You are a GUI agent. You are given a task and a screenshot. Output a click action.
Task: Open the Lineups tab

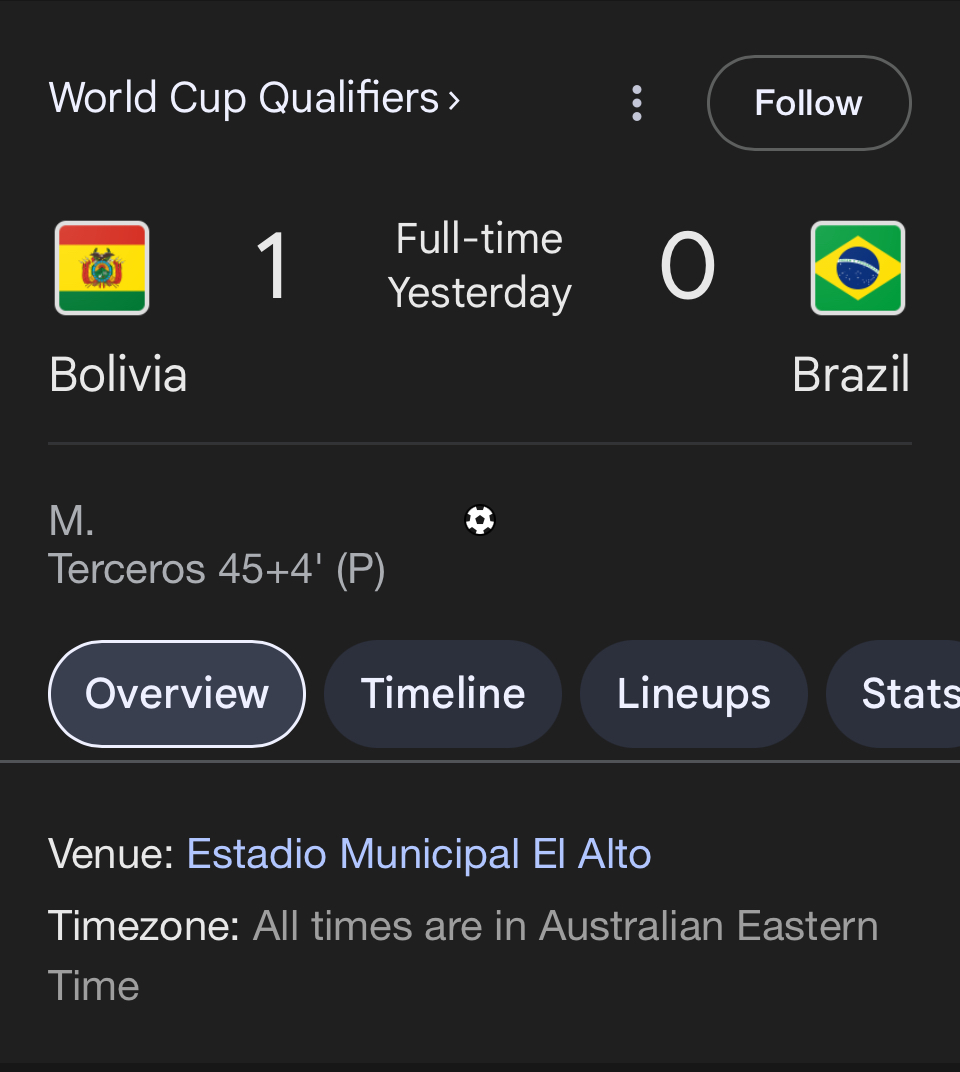pyautogui.click(x=693, y=693)
